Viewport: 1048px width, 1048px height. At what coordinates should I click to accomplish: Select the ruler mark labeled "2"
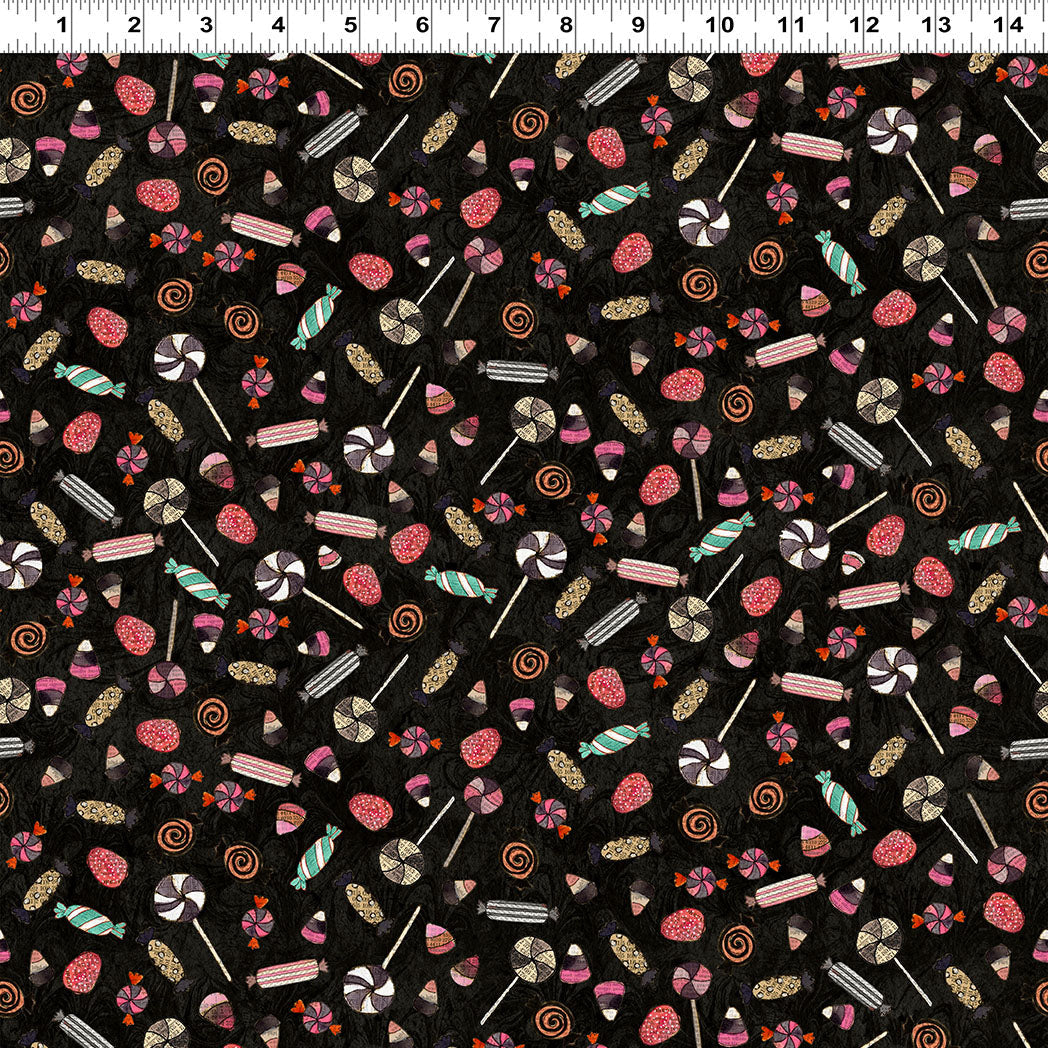(x=134, y=25)
